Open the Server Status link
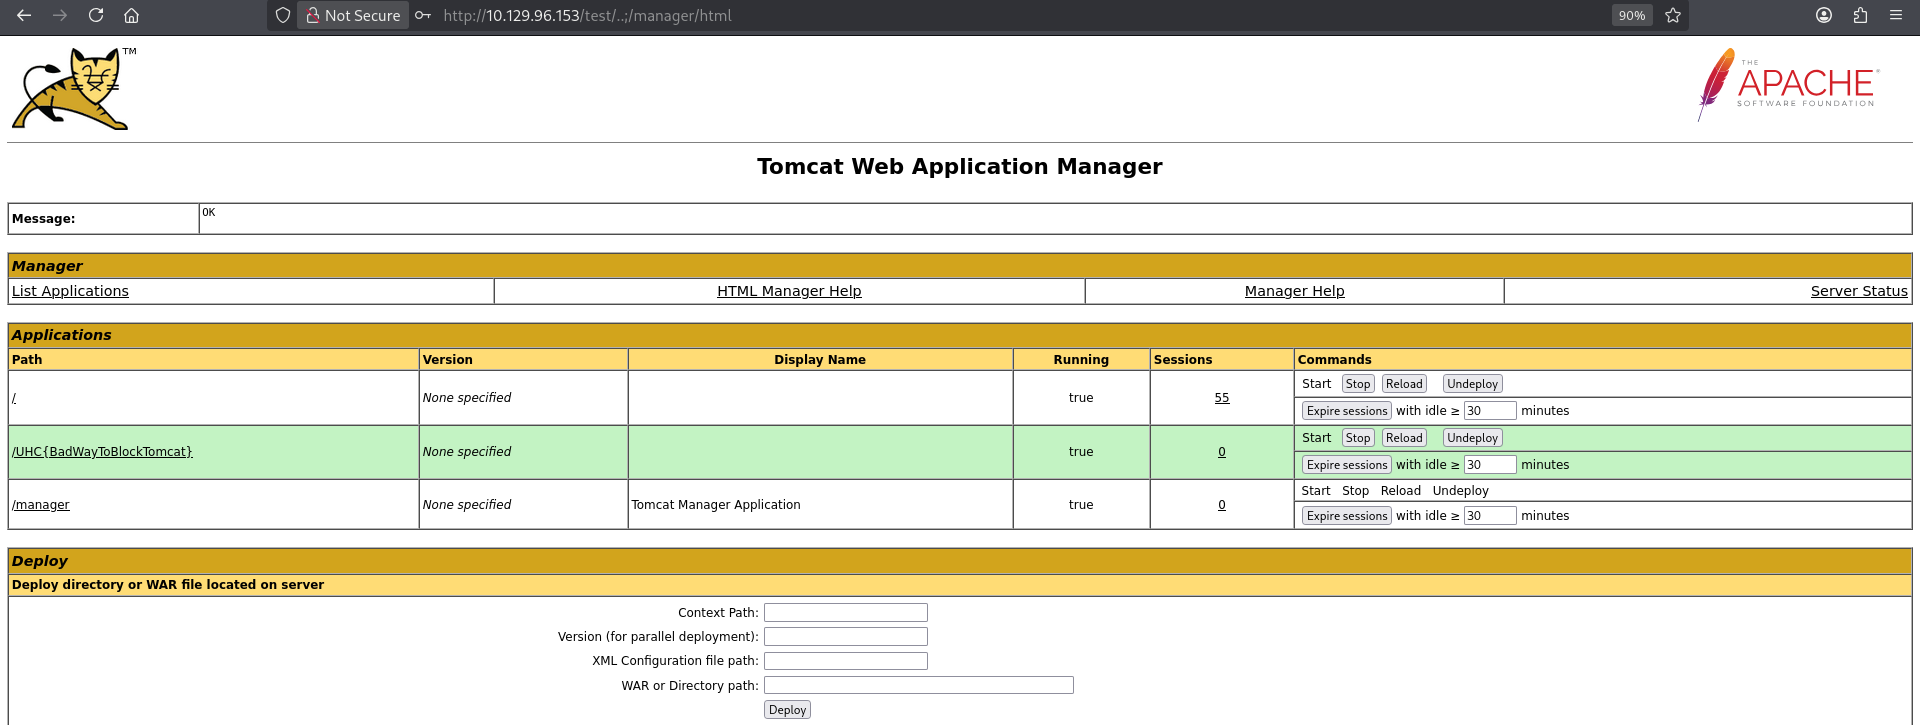Image resolution: width=1920 pixels, height=725 pixels. [x=1859, y=291]
